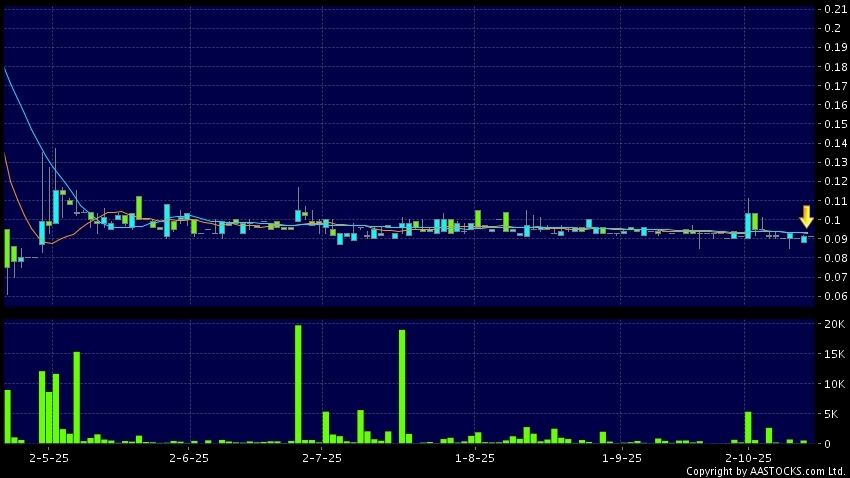Click the 20K volume axis label
The height and width of the screenshot is (478, 850).
click(833, 325)
